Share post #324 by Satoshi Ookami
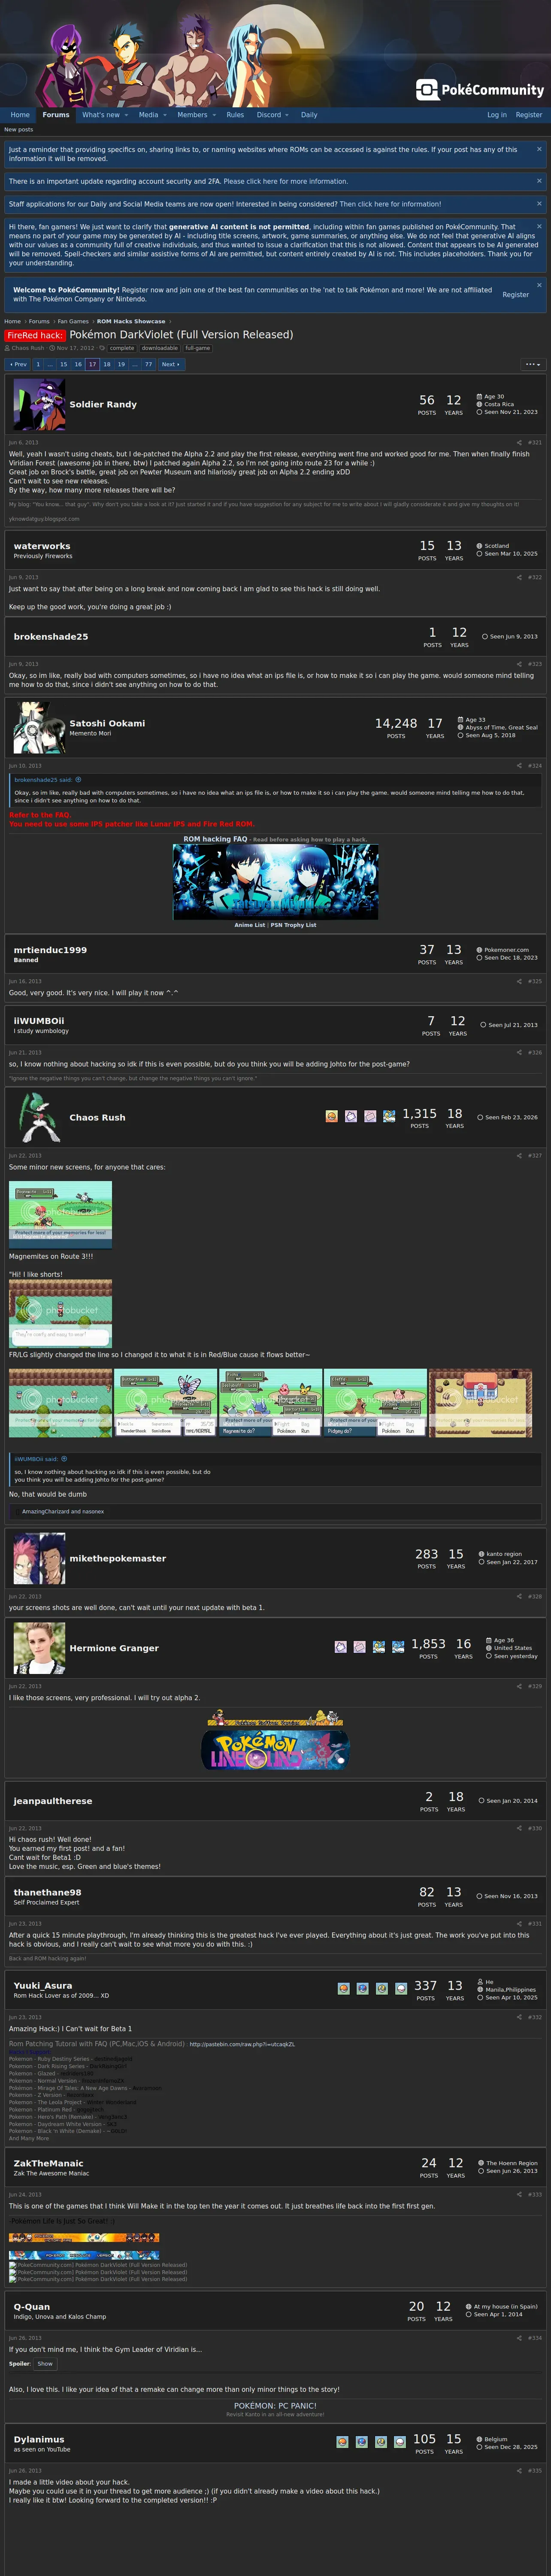 point(519,766)
